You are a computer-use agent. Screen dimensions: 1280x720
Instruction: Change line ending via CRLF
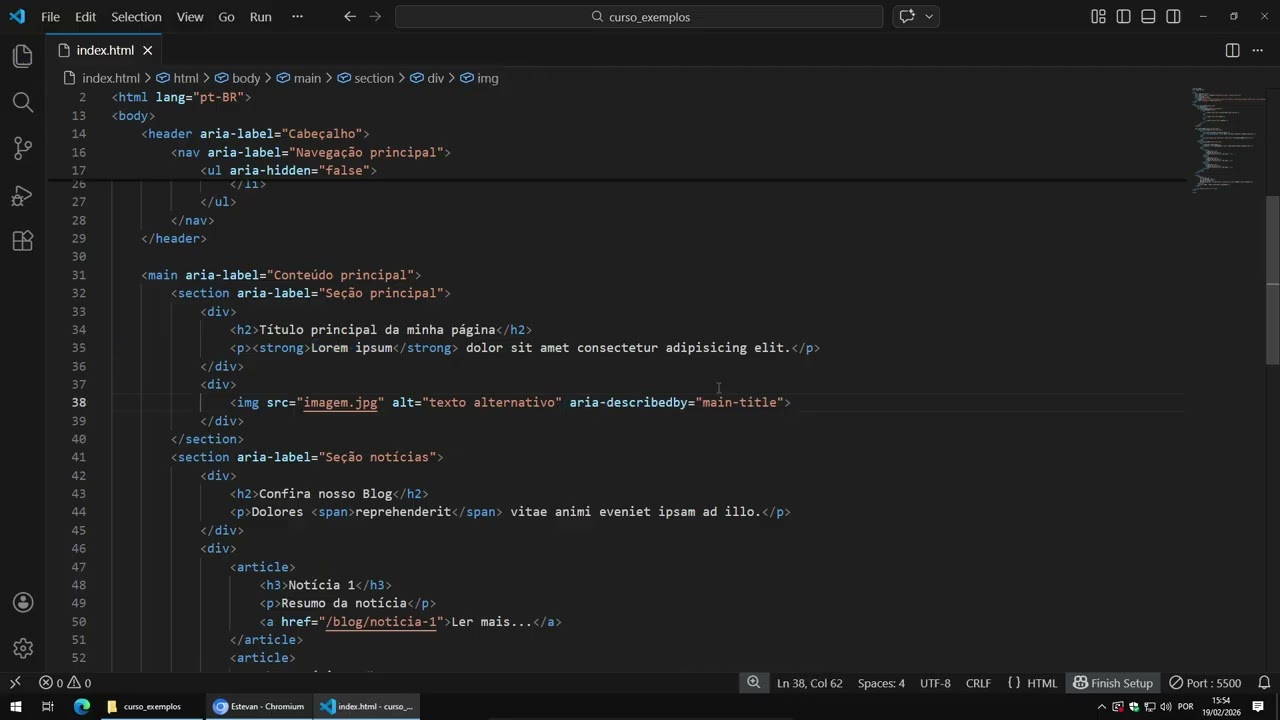click(x=978, y=683)
